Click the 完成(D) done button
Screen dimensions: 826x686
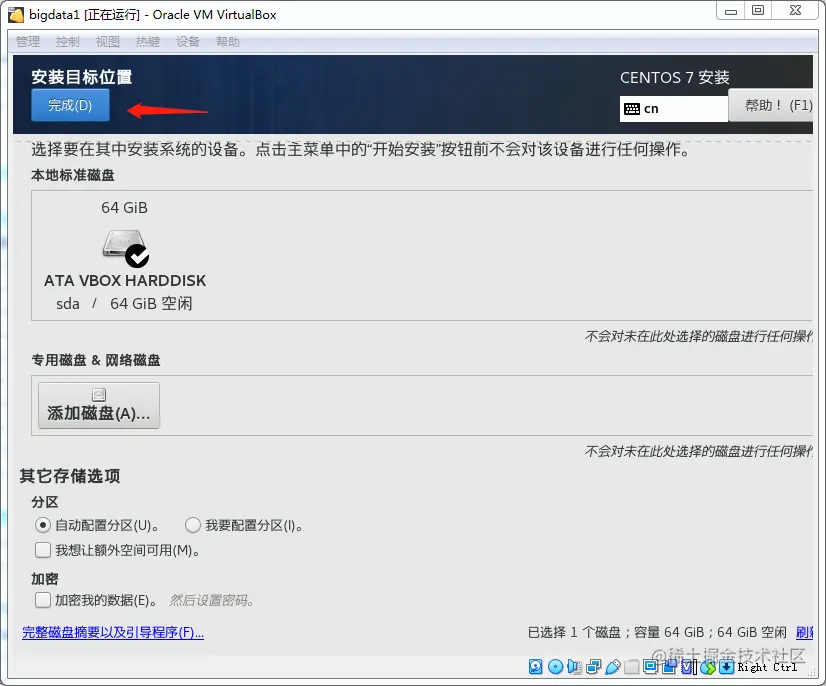(x=70, y=105)
